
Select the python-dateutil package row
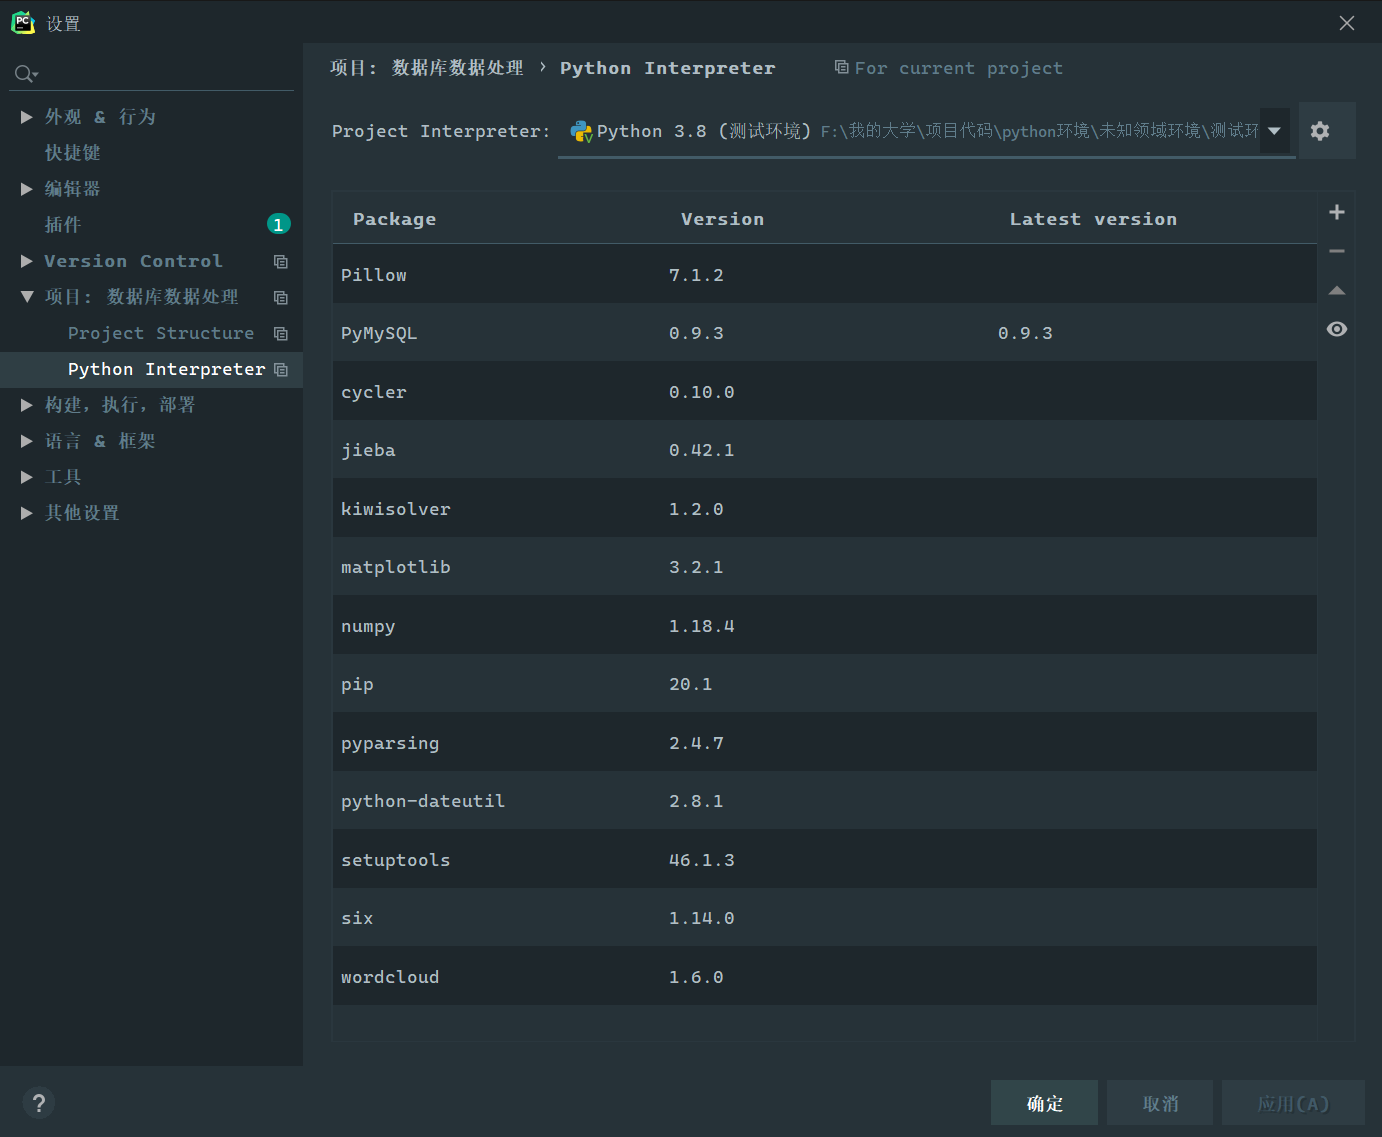tap(824, 801)
